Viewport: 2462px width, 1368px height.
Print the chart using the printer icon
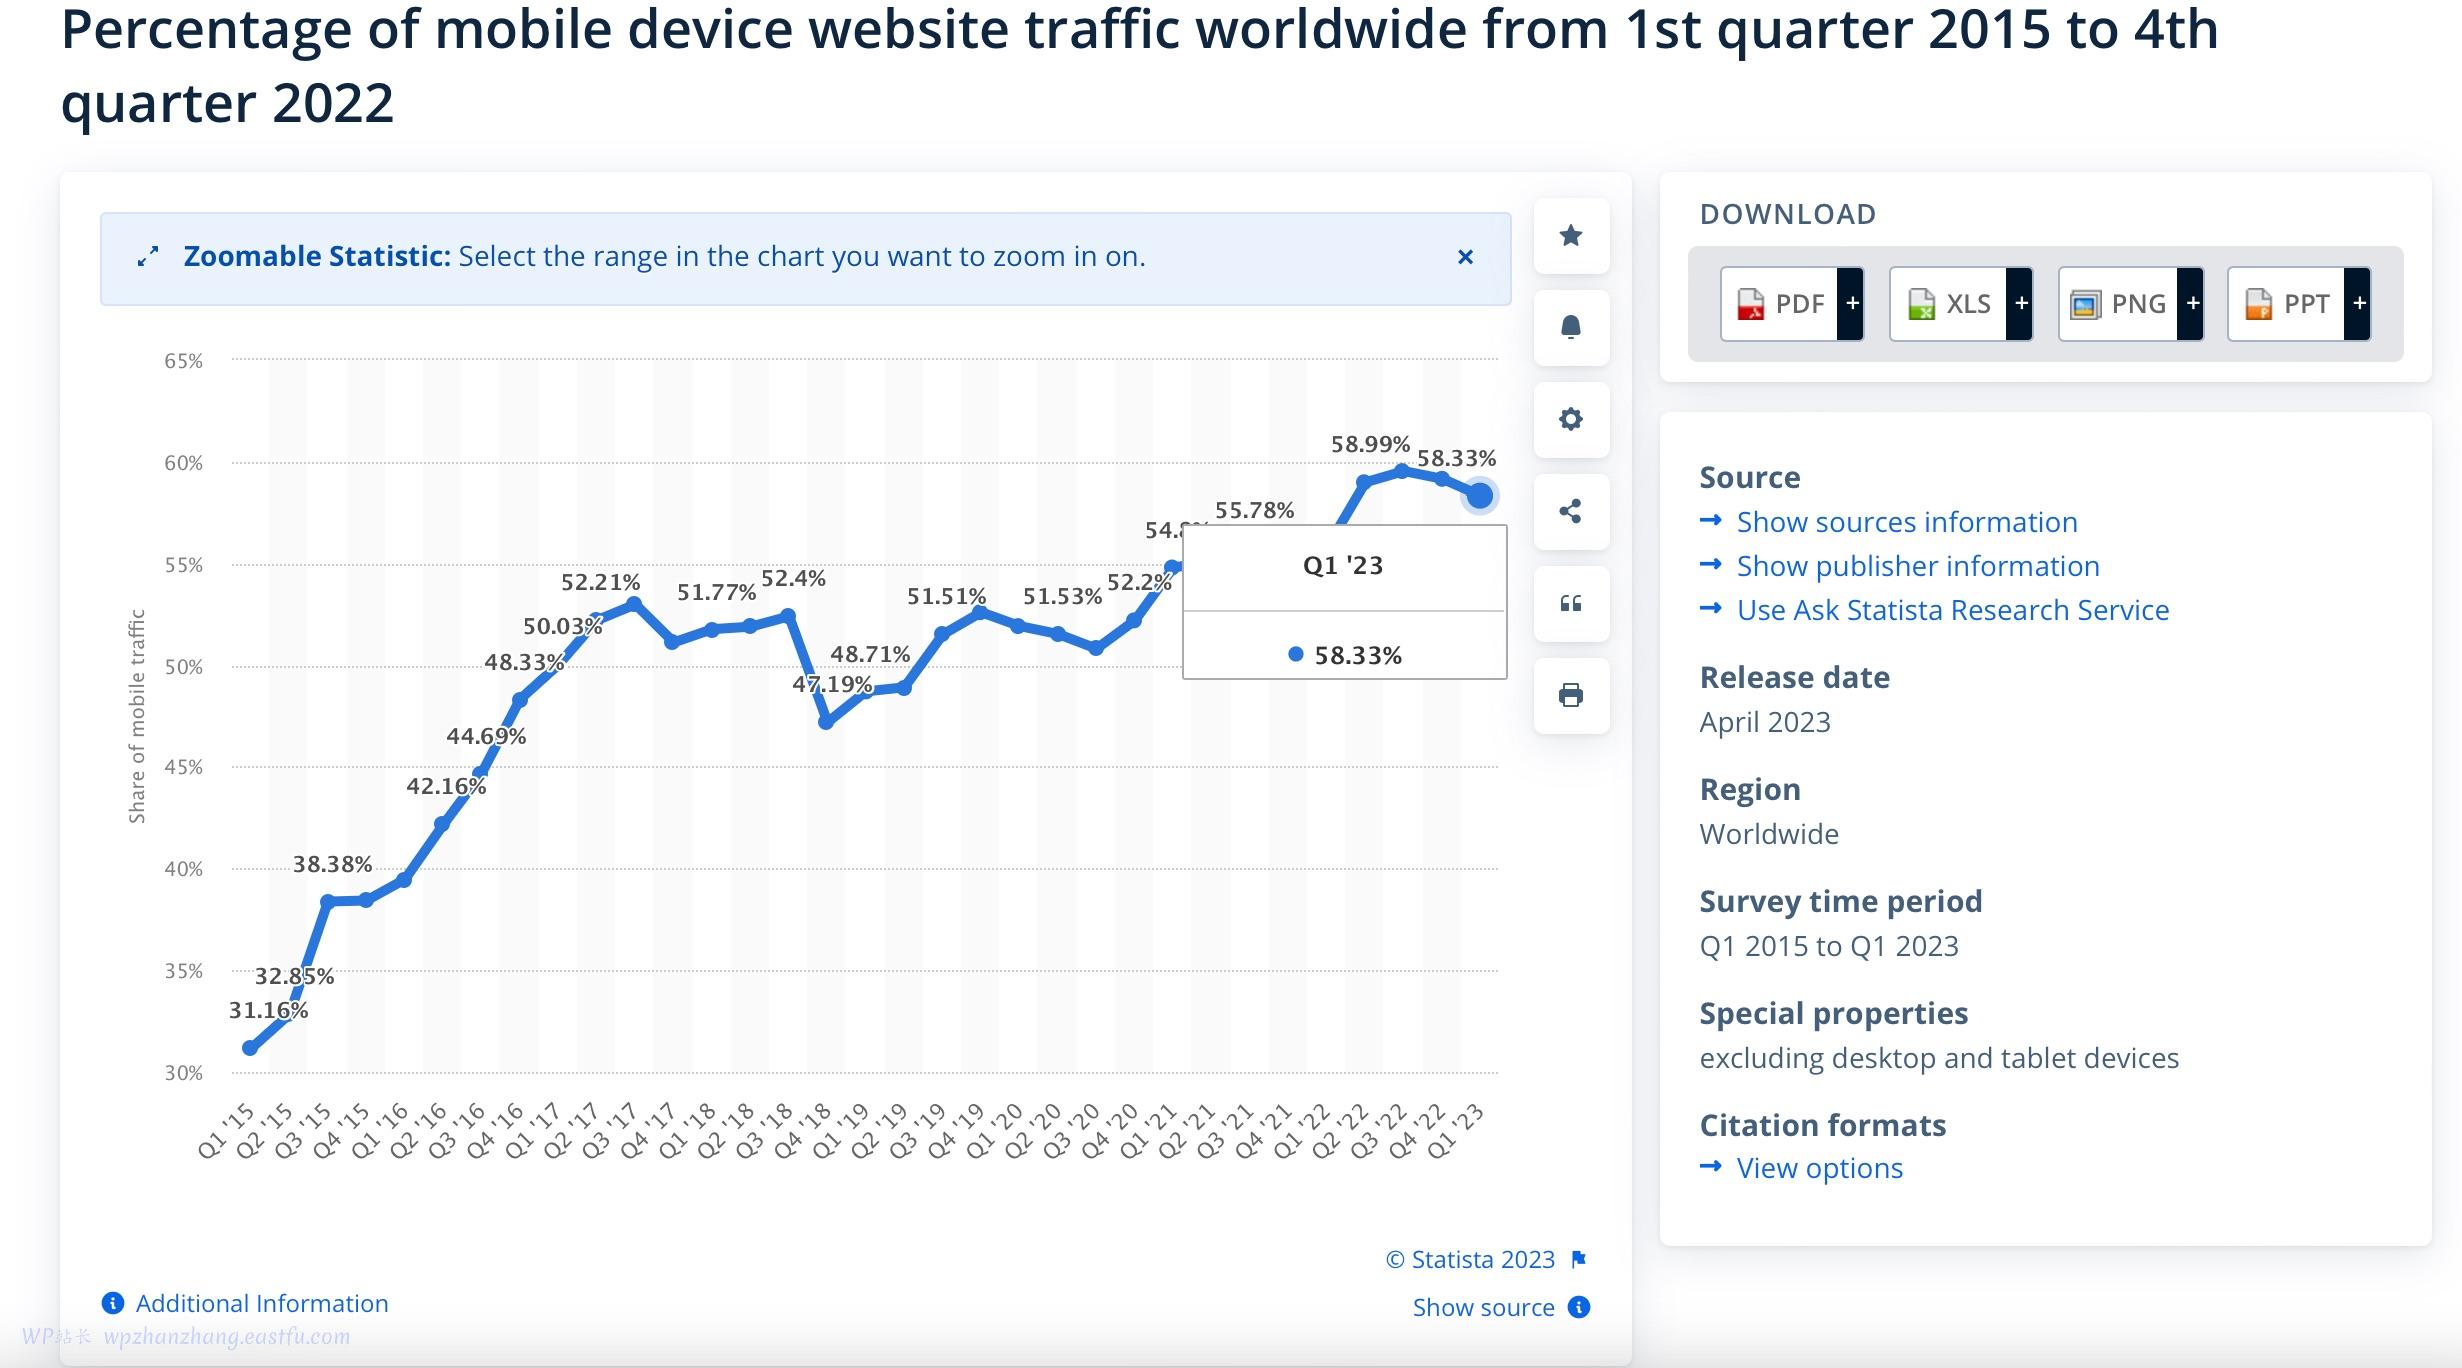1571,695
